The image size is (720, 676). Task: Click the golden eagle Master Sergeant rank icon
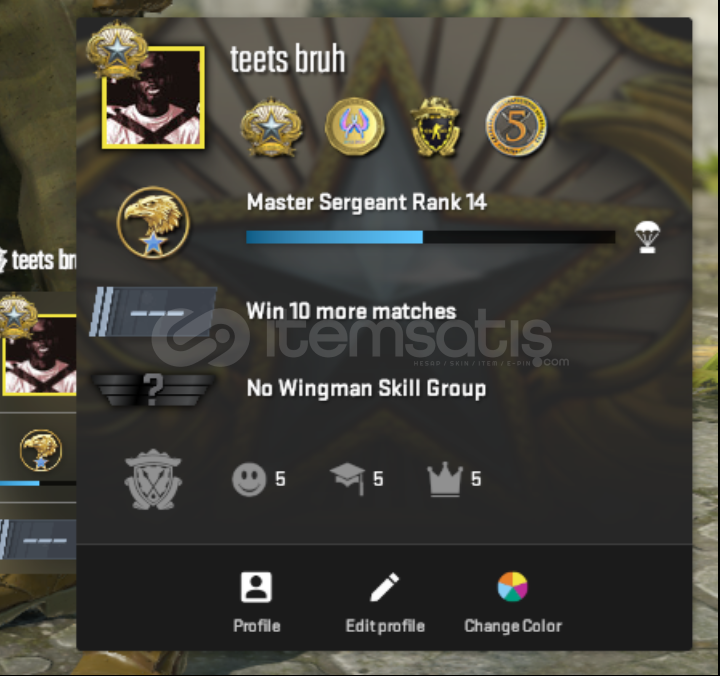coord(153,223)
